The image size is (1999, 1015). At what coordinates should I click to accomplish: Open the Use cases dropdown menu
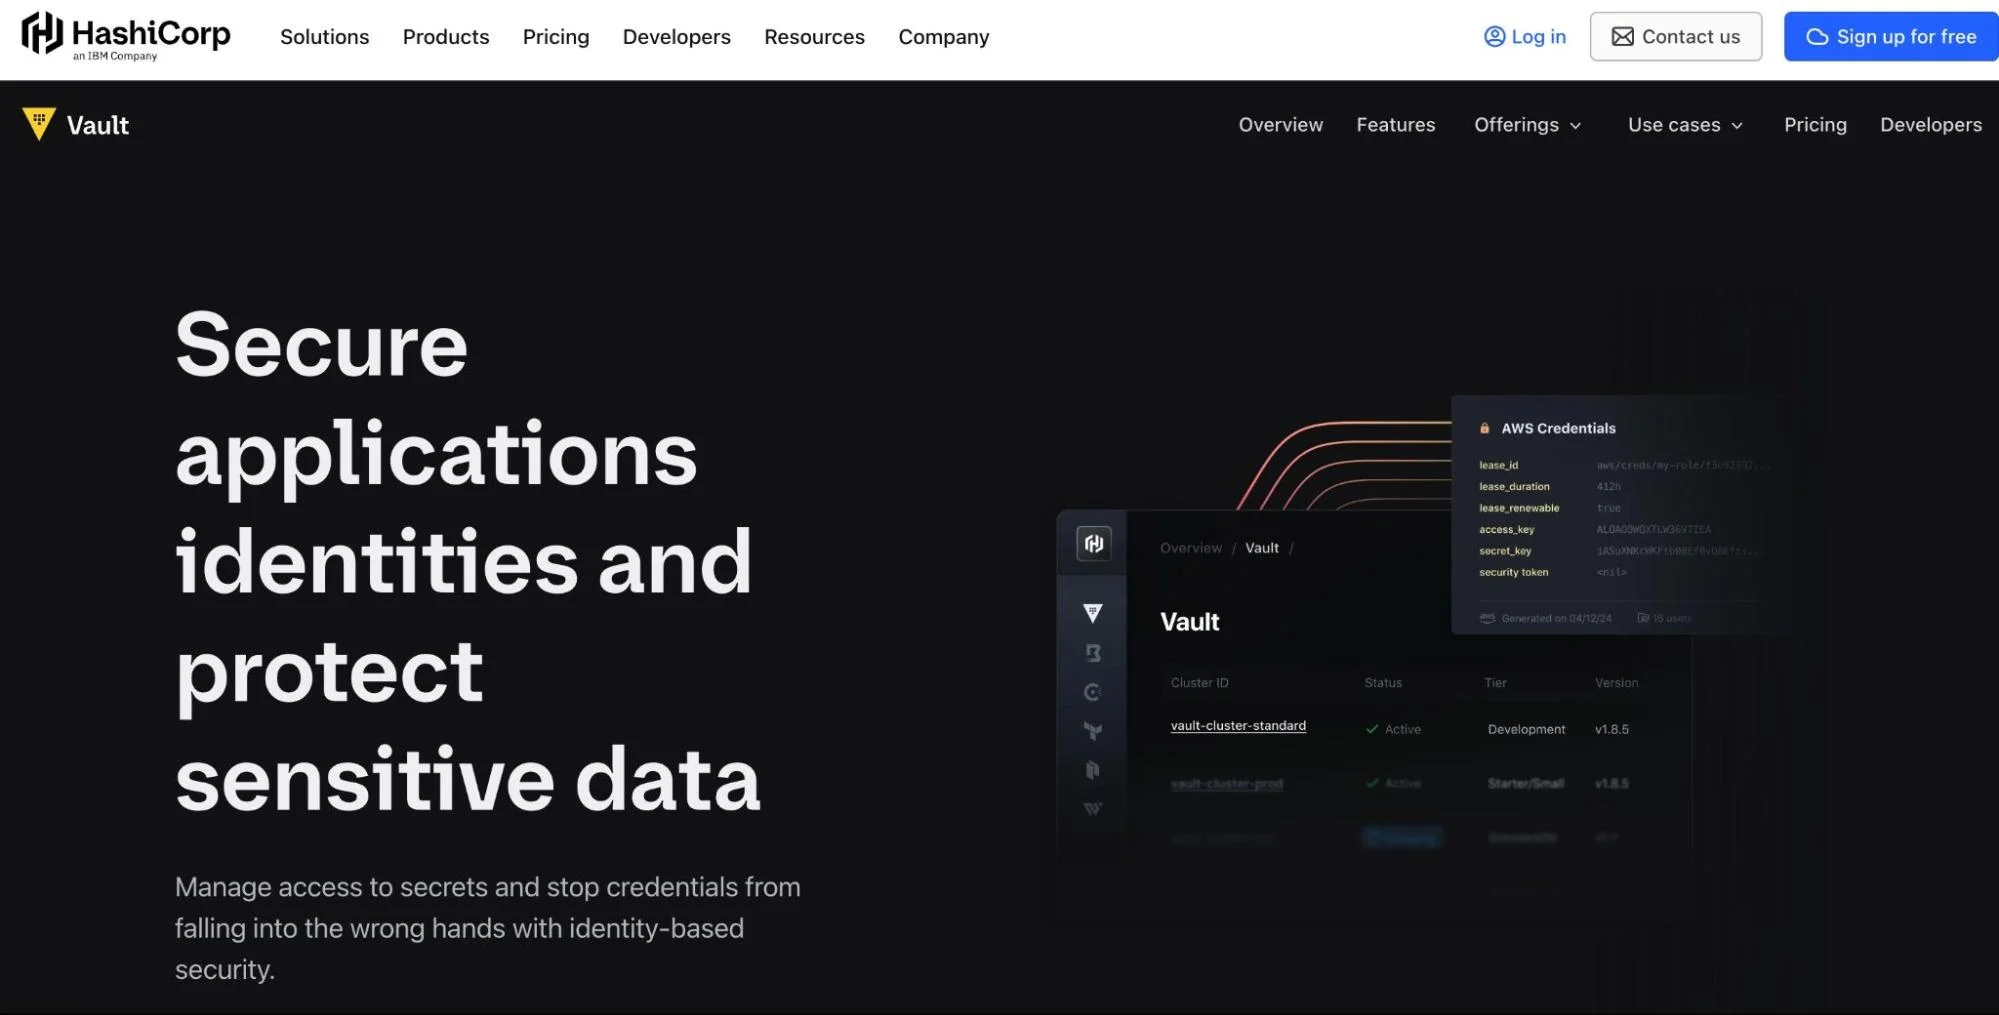[x=1684, y=124]
